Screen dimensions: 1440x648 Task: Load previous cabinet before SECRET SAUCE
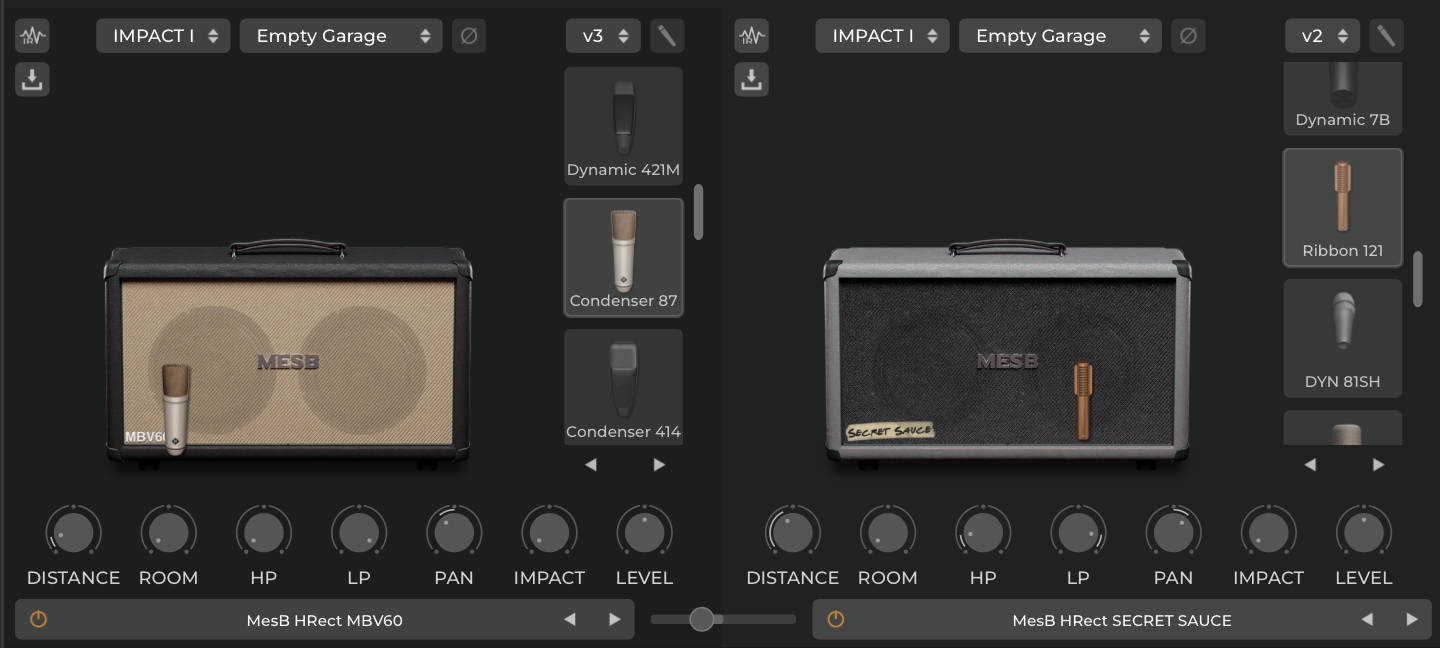(1367, 620)
